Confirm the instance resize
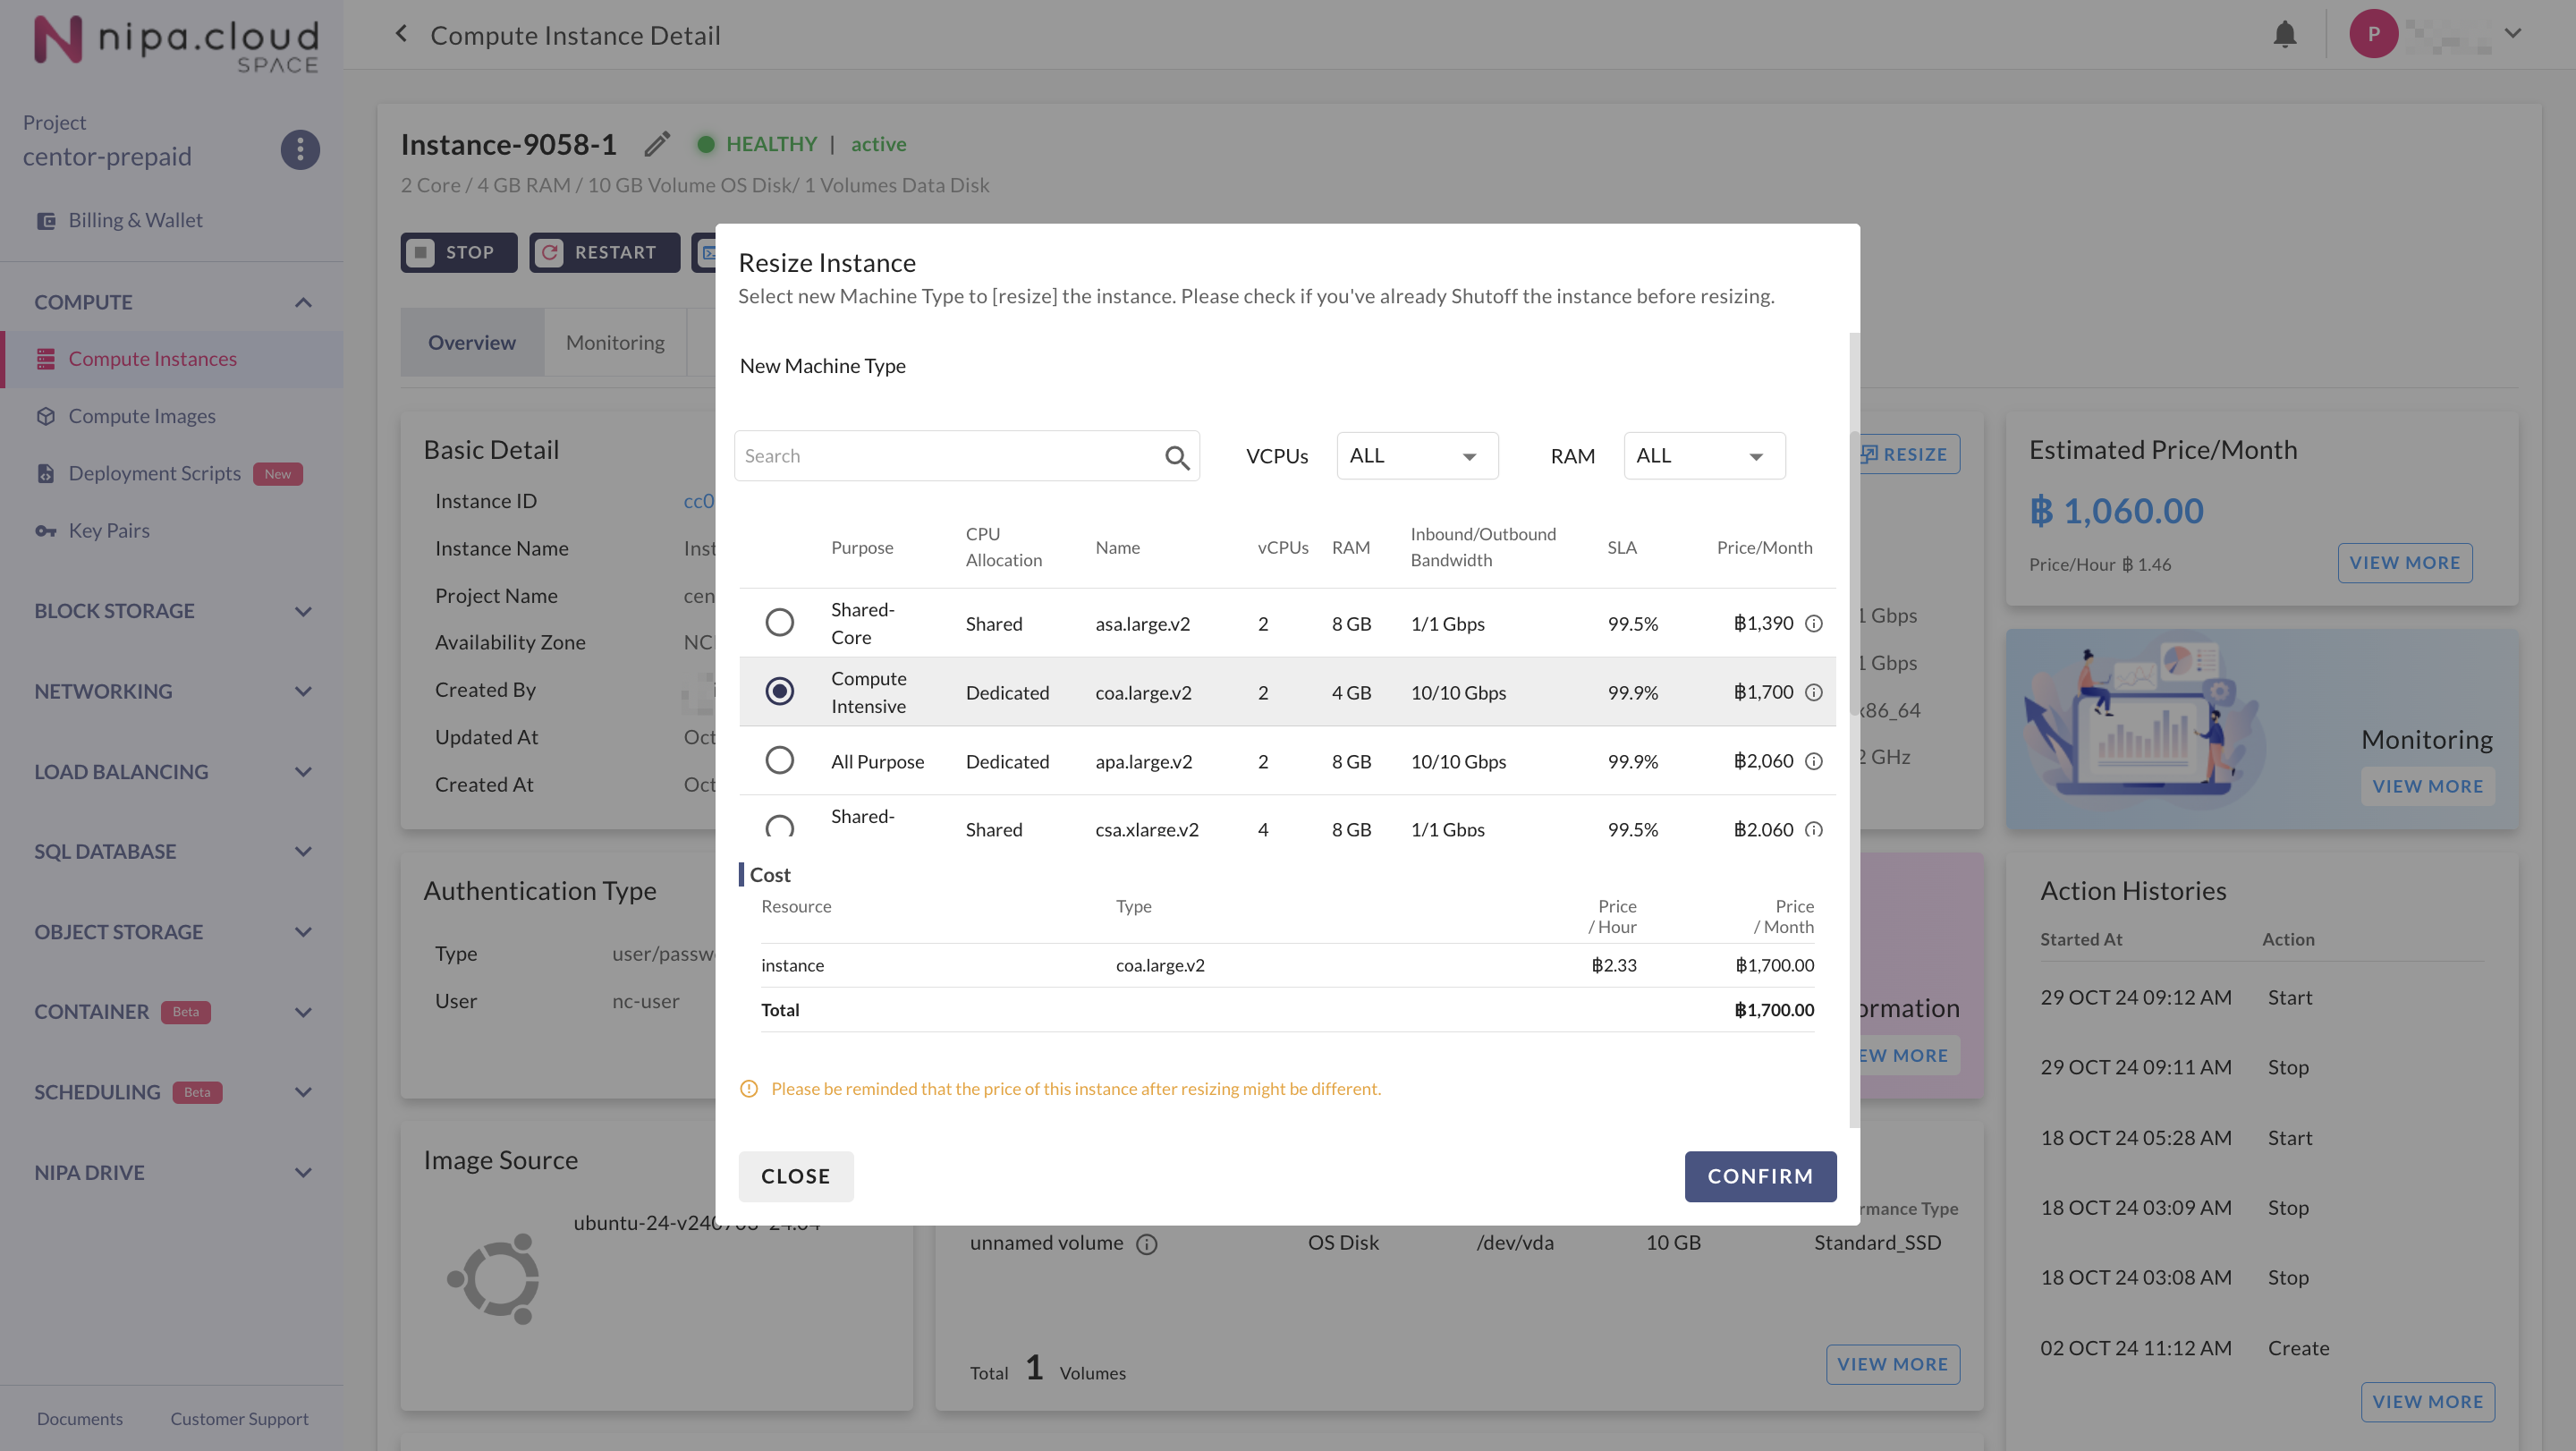The width and height of the screenshot is (2576, 1451). [1759, 1176]
